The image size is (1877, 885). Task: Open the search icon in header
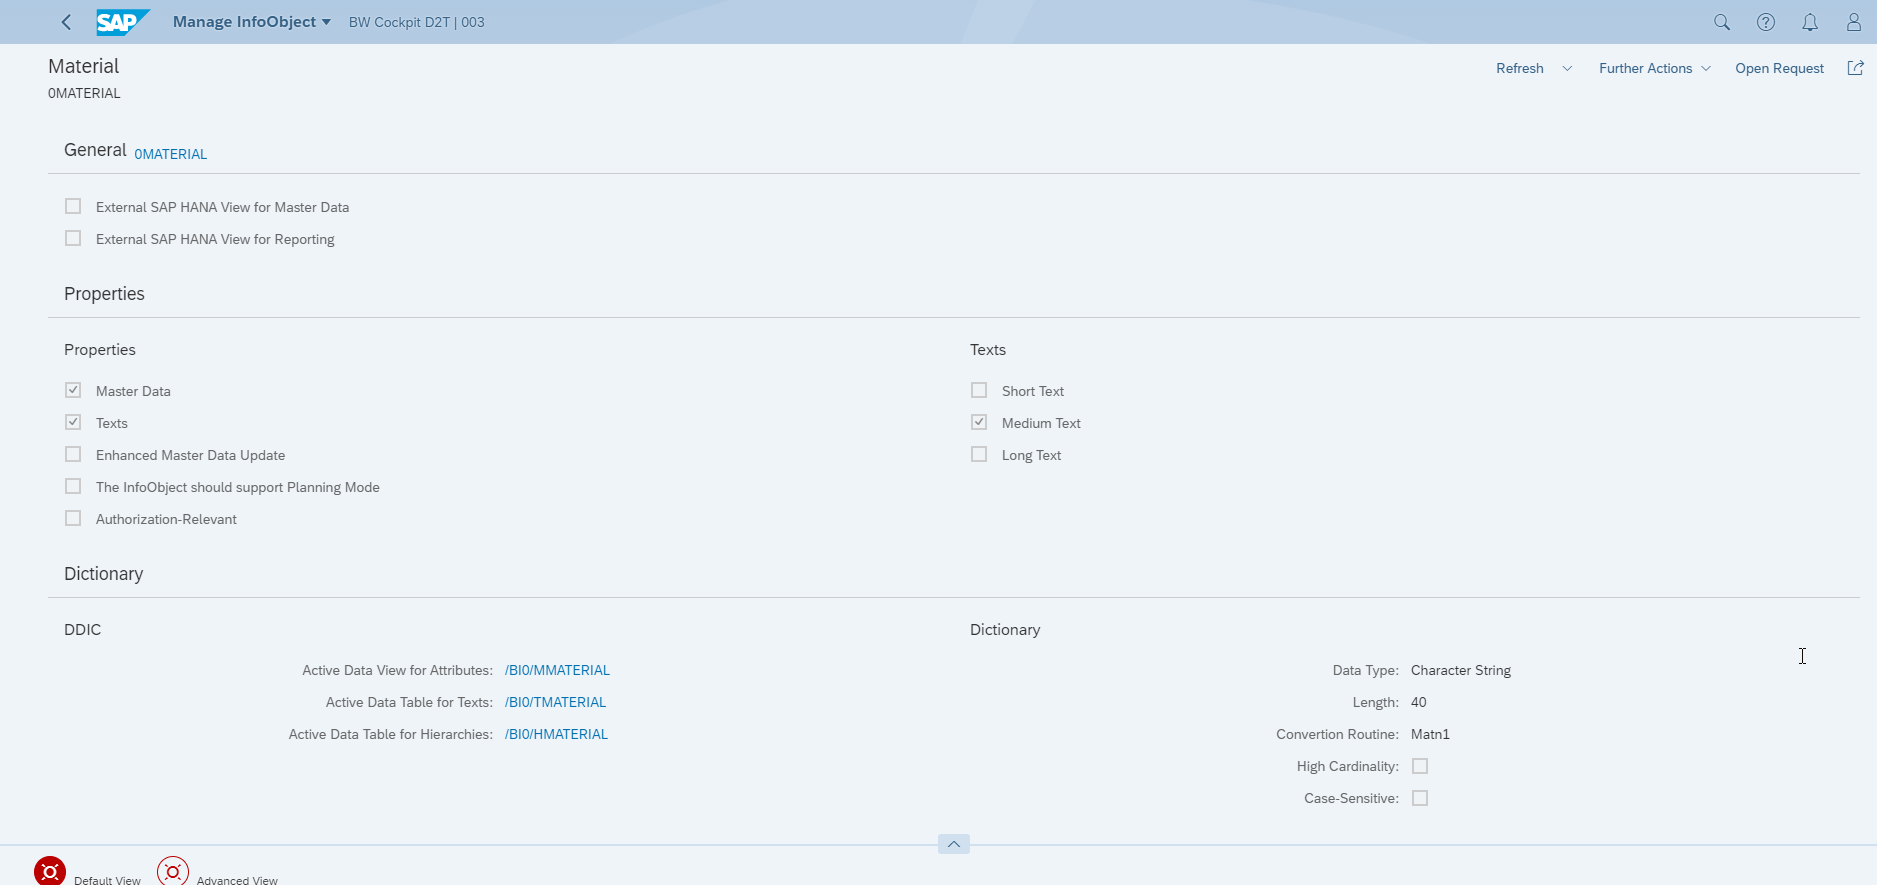point(1722,22)
